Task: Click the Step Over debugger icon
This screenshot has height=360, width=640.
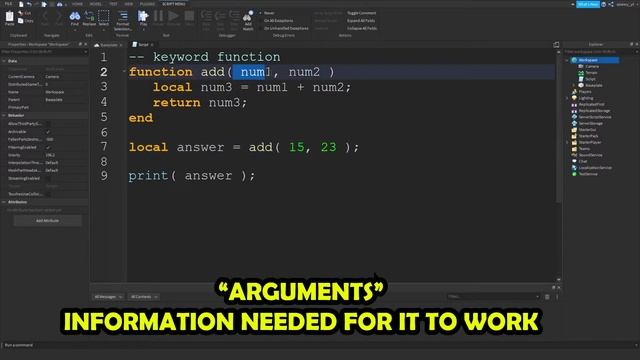Action: pos(220,16)
